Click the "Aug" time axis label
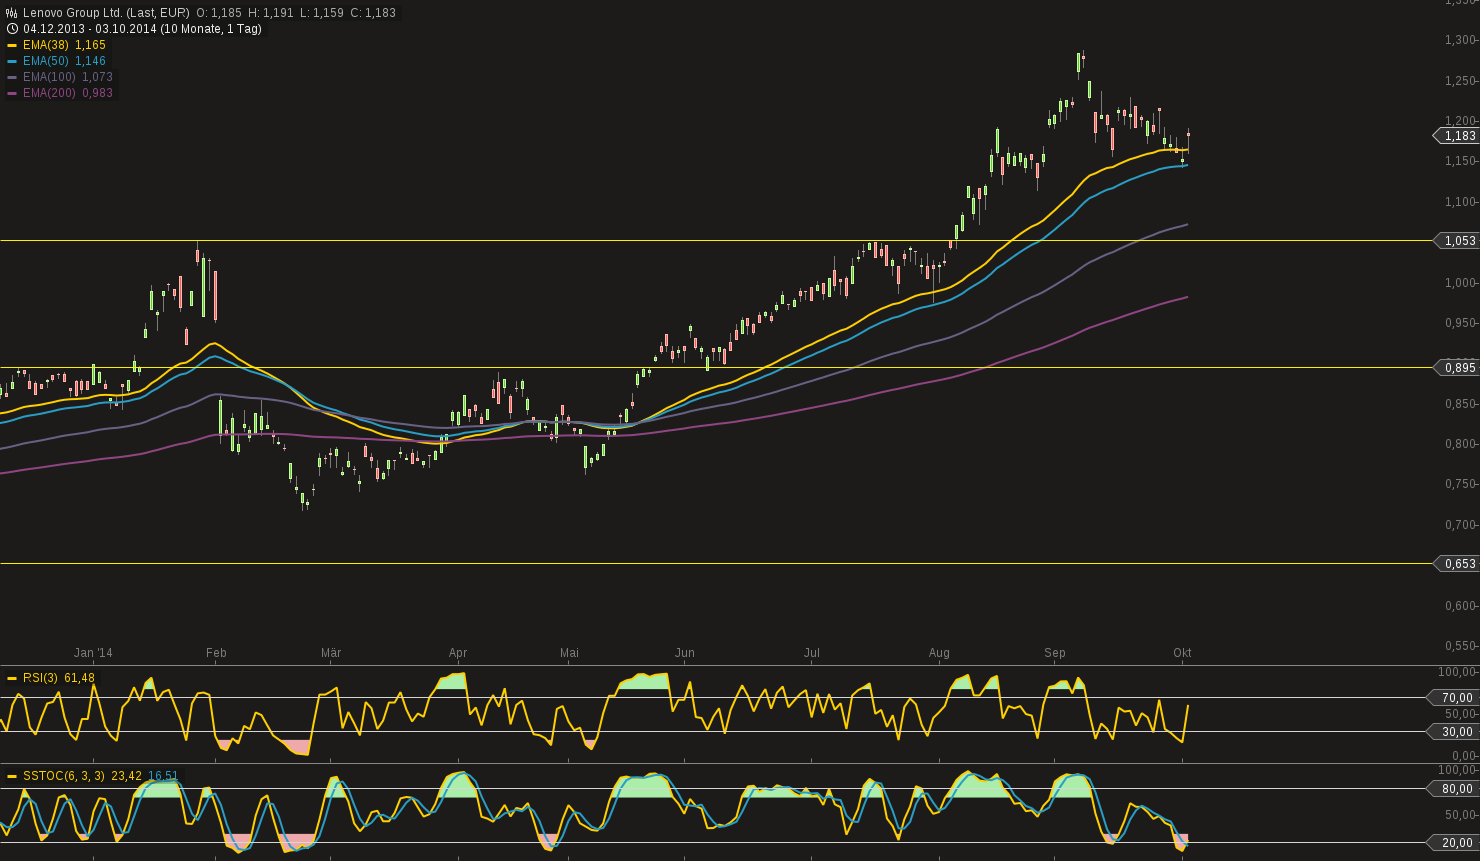Viewport: 1480px width, 861px height. click(x=939, y=653)
